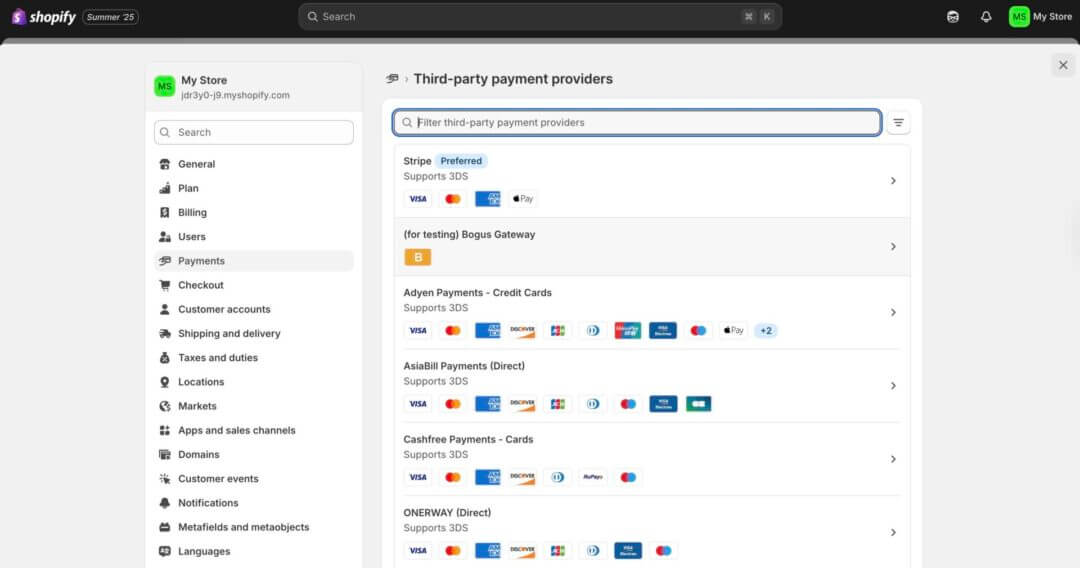Click the JCB icon under Adyen Payments
This screenshot has height=568, width=1080.
coord(558,330)
